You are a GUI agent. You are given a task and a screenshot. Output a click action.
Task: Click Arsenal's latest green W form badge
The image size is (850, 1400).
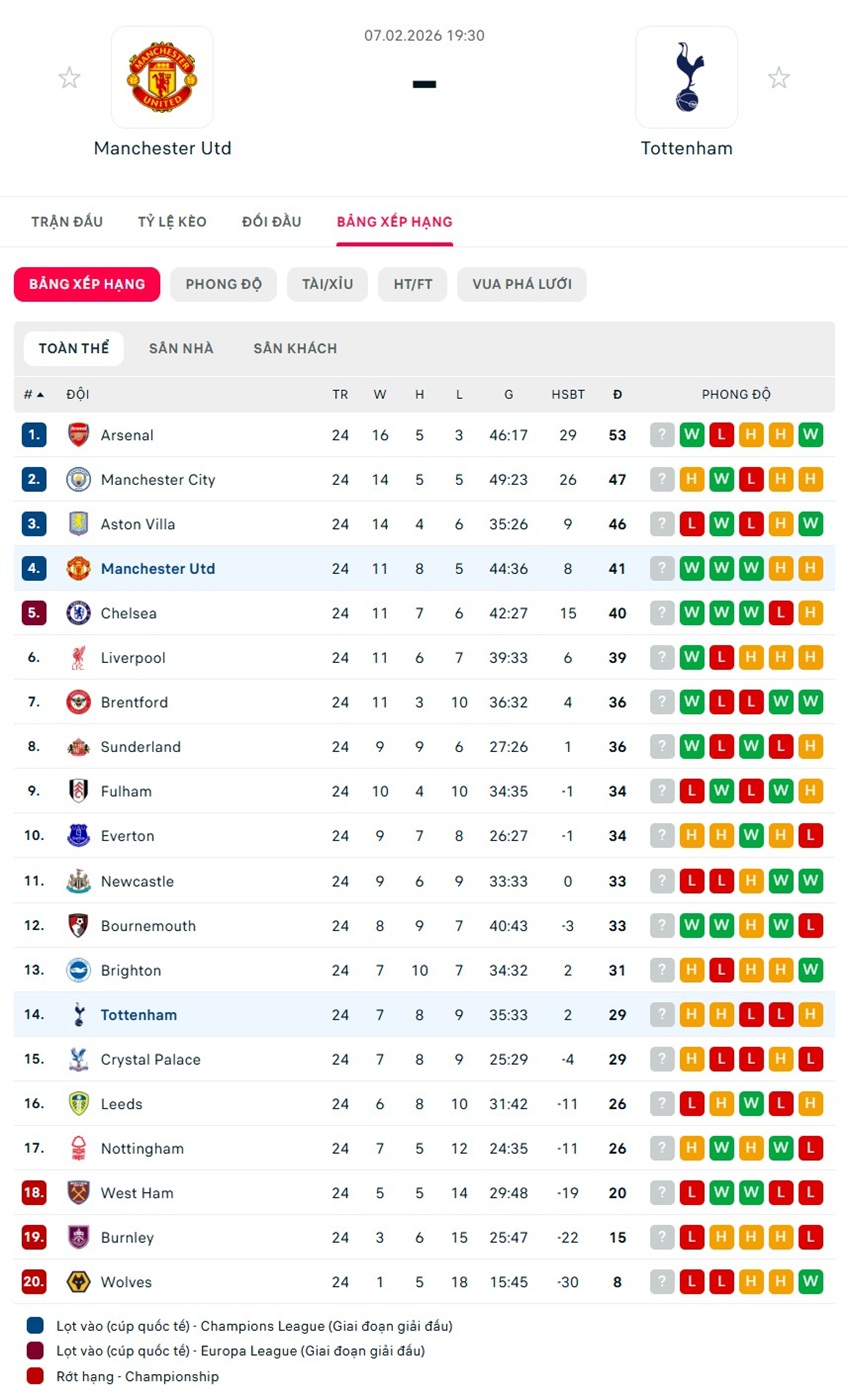[x=811, y=435]
